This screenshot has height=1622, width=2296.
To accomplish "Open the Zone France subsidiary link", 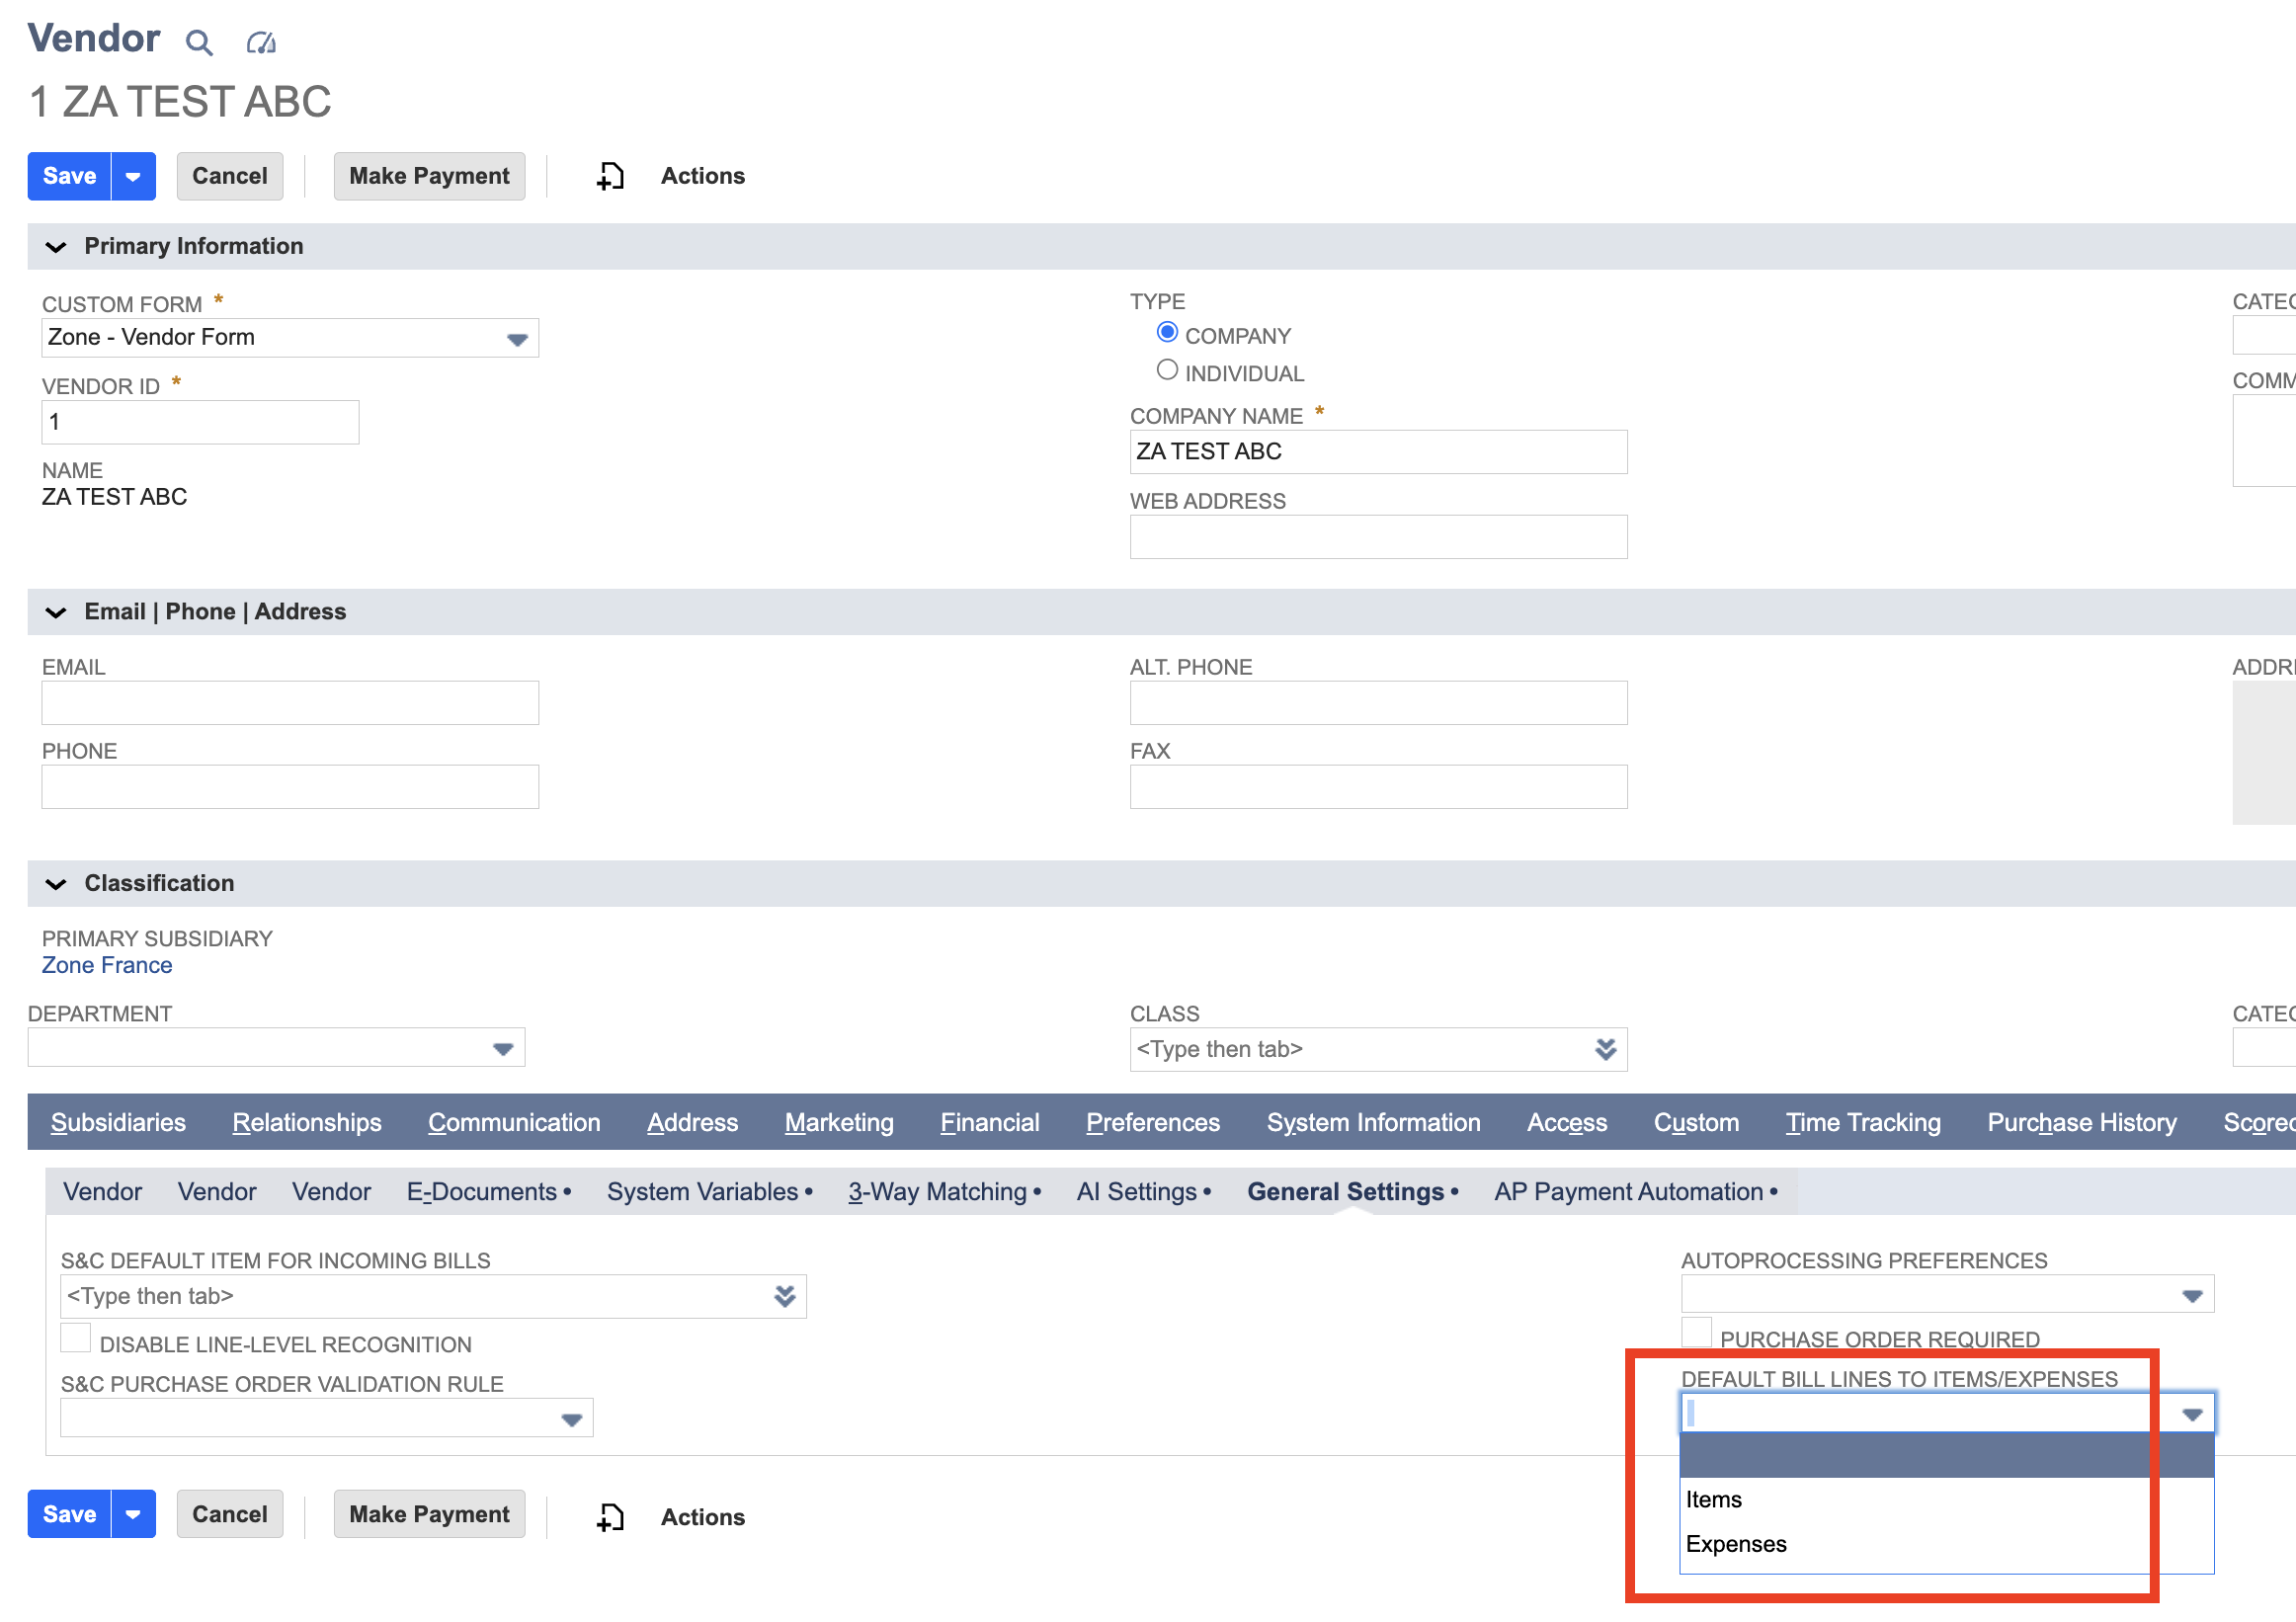I will pos(107,965).
